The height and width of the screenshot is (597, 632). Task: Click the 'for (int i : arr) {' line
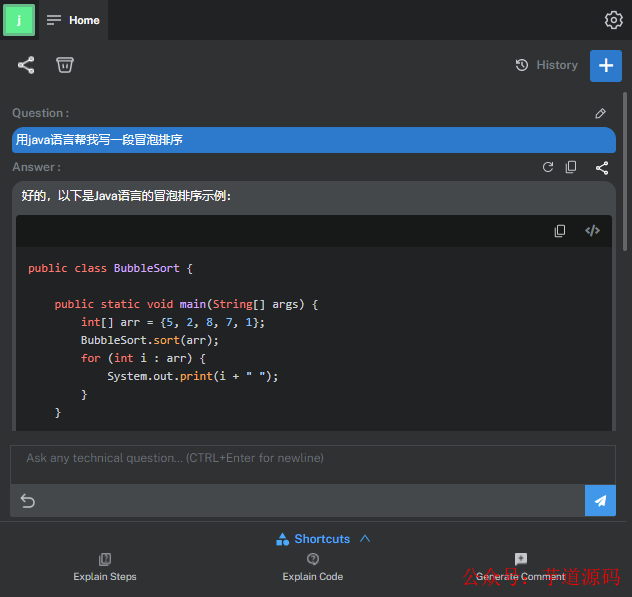point(143,358)
